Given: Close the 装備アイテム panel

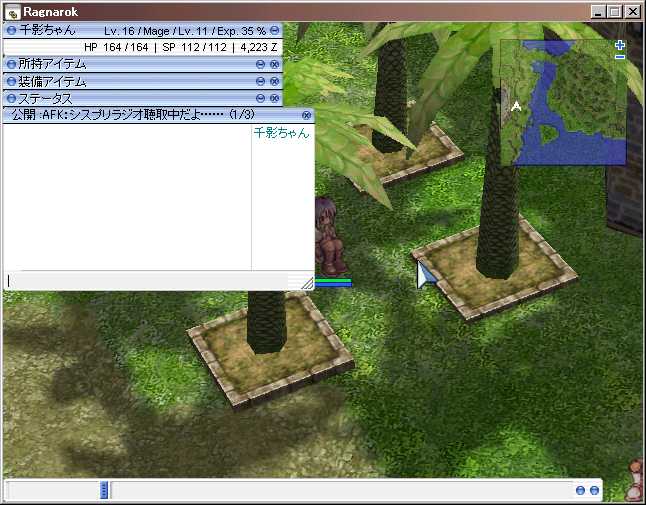Looking at the screenshot, I should [x=274, y=81].
